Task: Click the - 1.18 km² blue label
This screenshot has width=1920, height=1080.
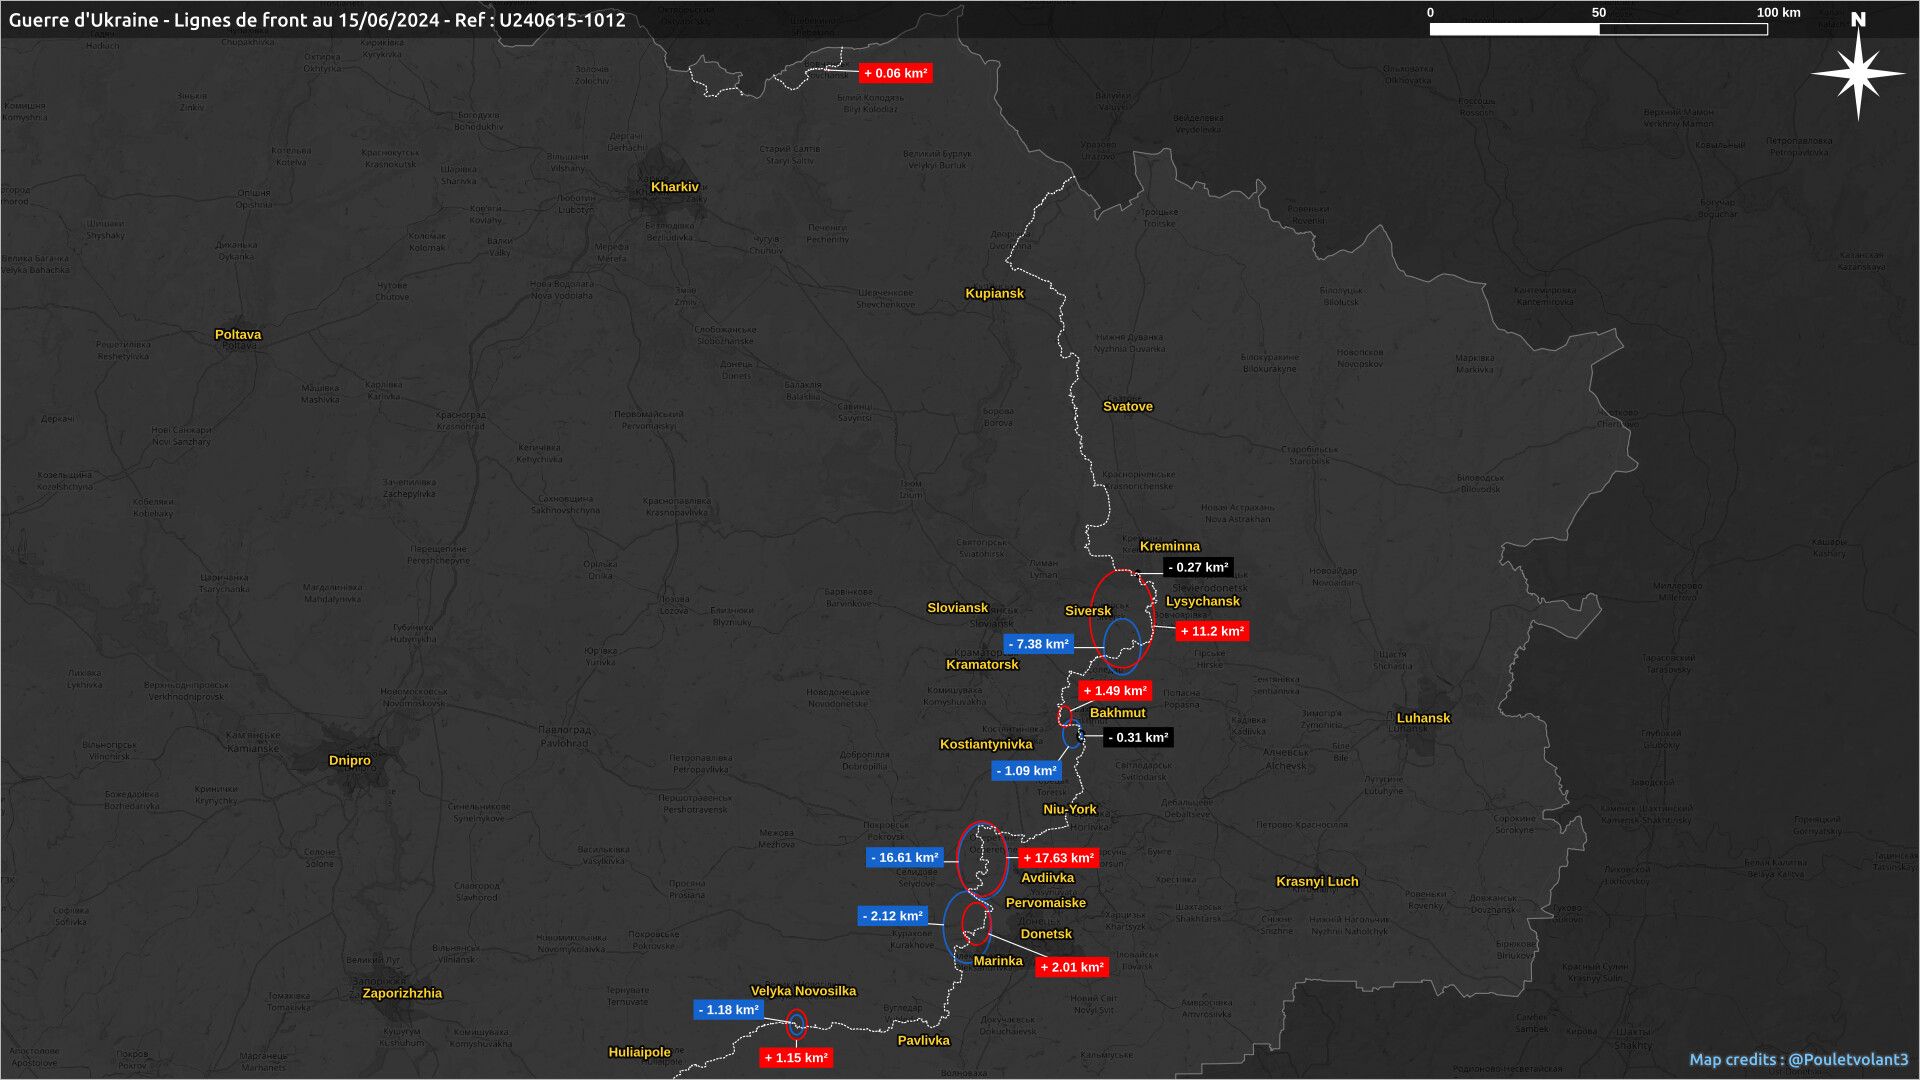Action: (x=729, y=1011)
